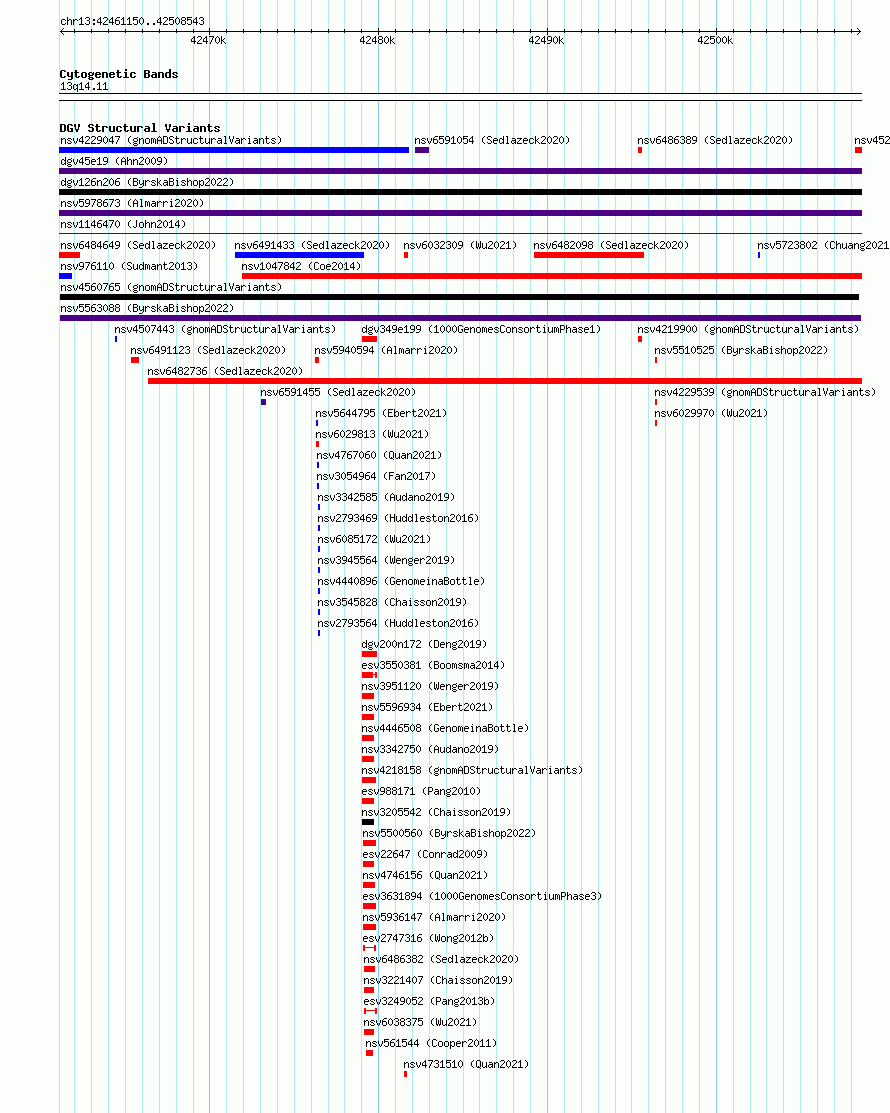This screenshot has height=1113, width=890.
Task: Click nsv4507443 gnomADStructuralVariants label
Action: click(225, 329)
